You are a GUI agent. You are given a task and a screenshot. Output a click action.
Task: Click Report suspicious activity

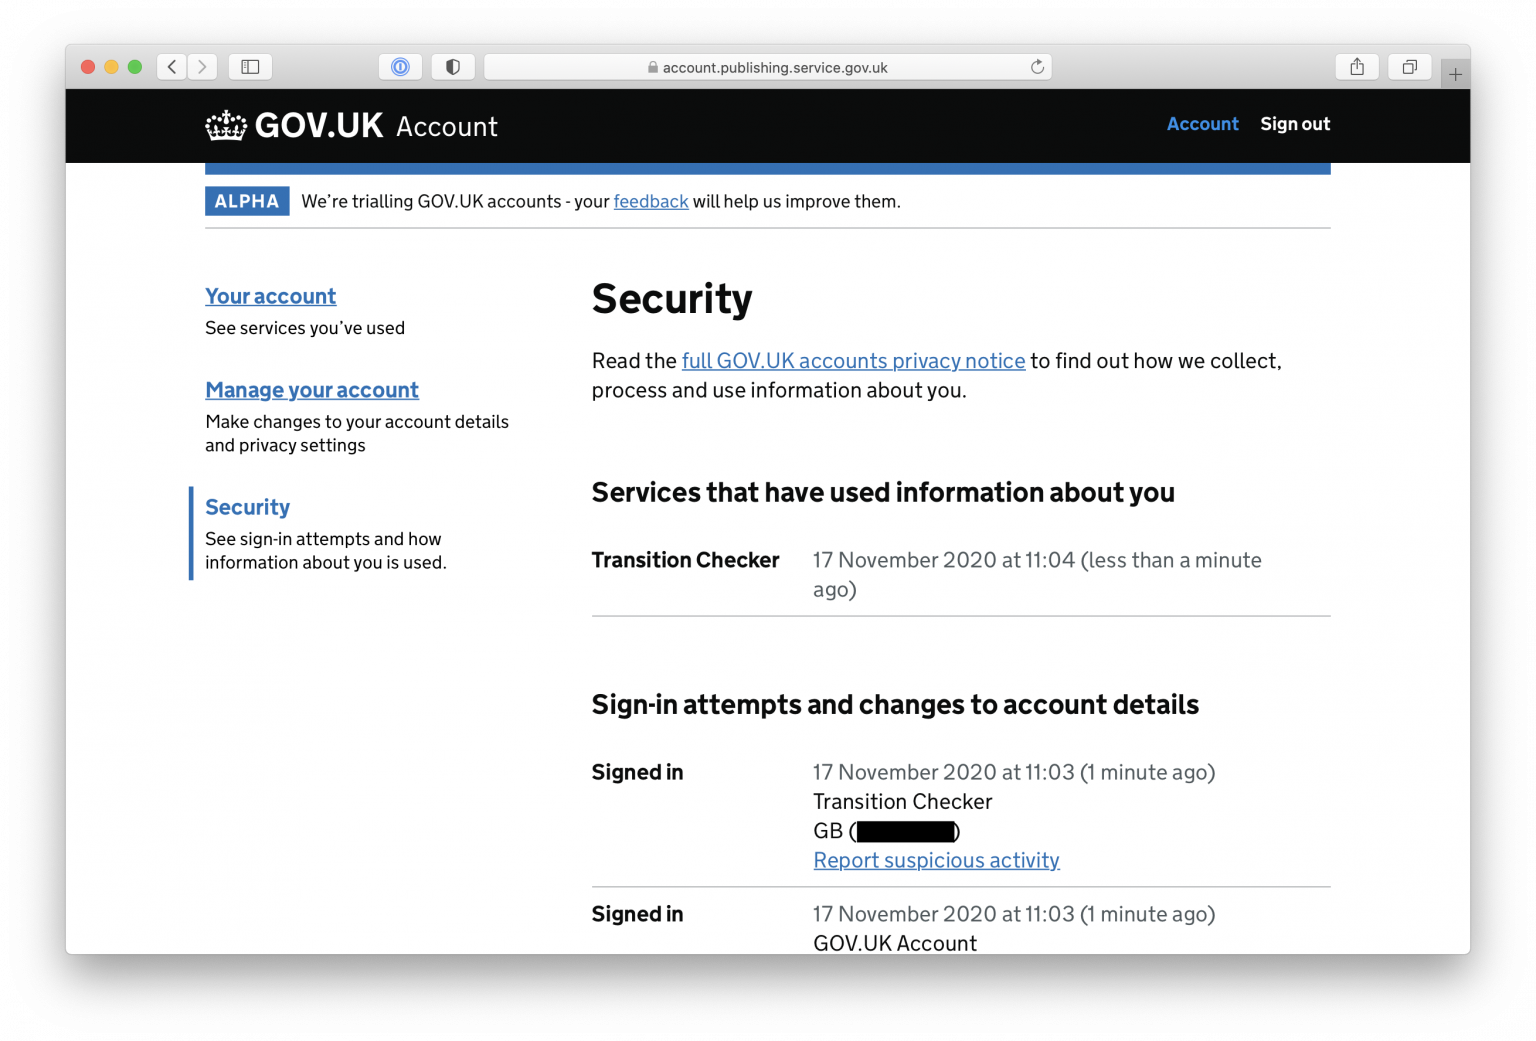pos(936,860)
